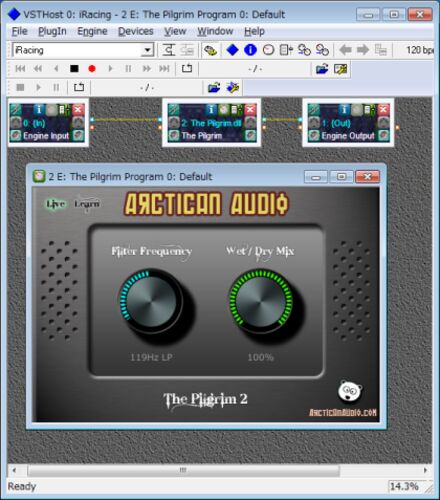The height and width of the screenshot is (500, 440).
Task: Click the 100% mix value readout
Action: 260,357
